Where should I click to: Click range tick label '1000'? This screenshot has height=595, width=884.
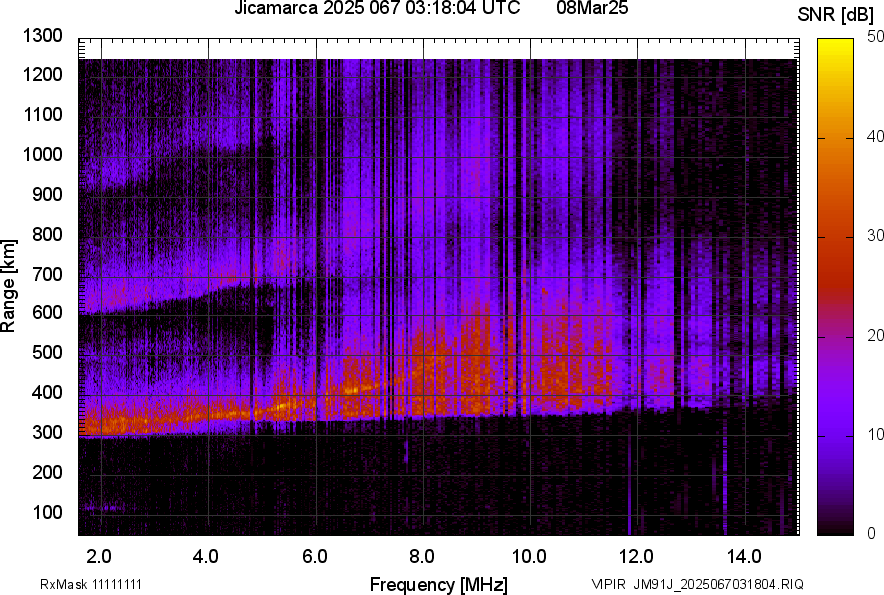(x=42, y=154)
